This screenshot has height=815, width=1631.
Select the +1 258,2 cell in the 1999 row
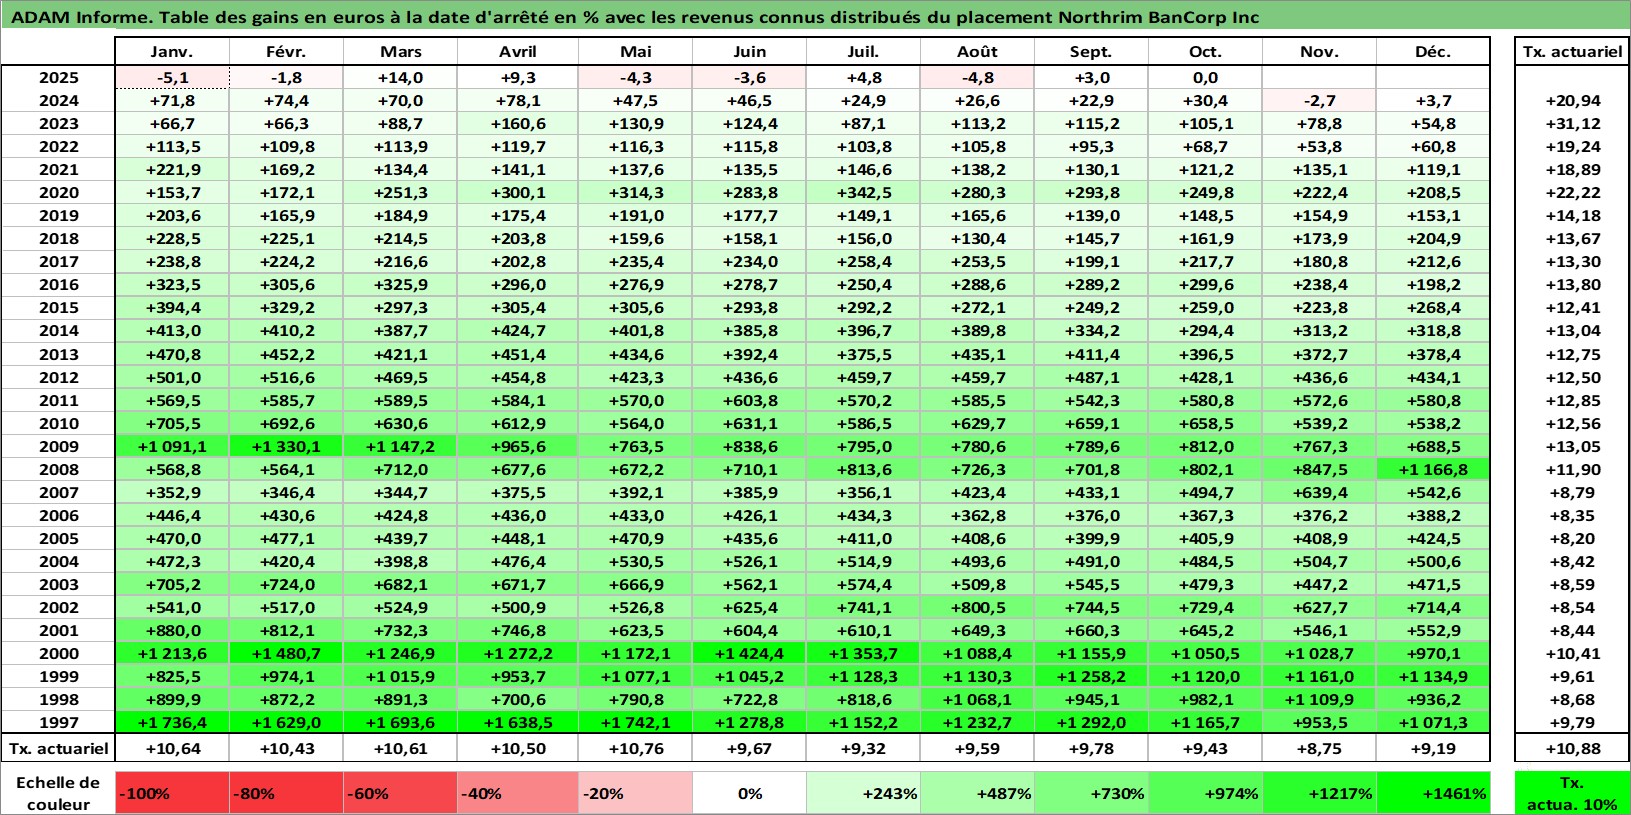click(1091, 676)
